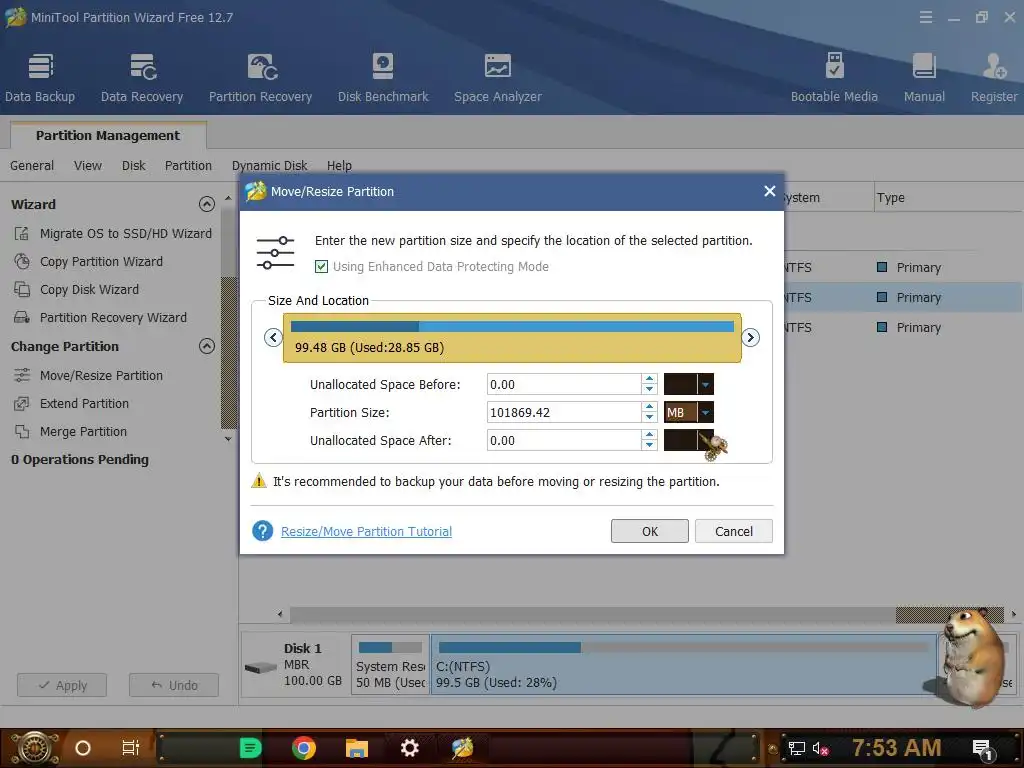Open the Disk menu
The width and height of the screenshot is (1024, 768).
[x=134, y=166]
